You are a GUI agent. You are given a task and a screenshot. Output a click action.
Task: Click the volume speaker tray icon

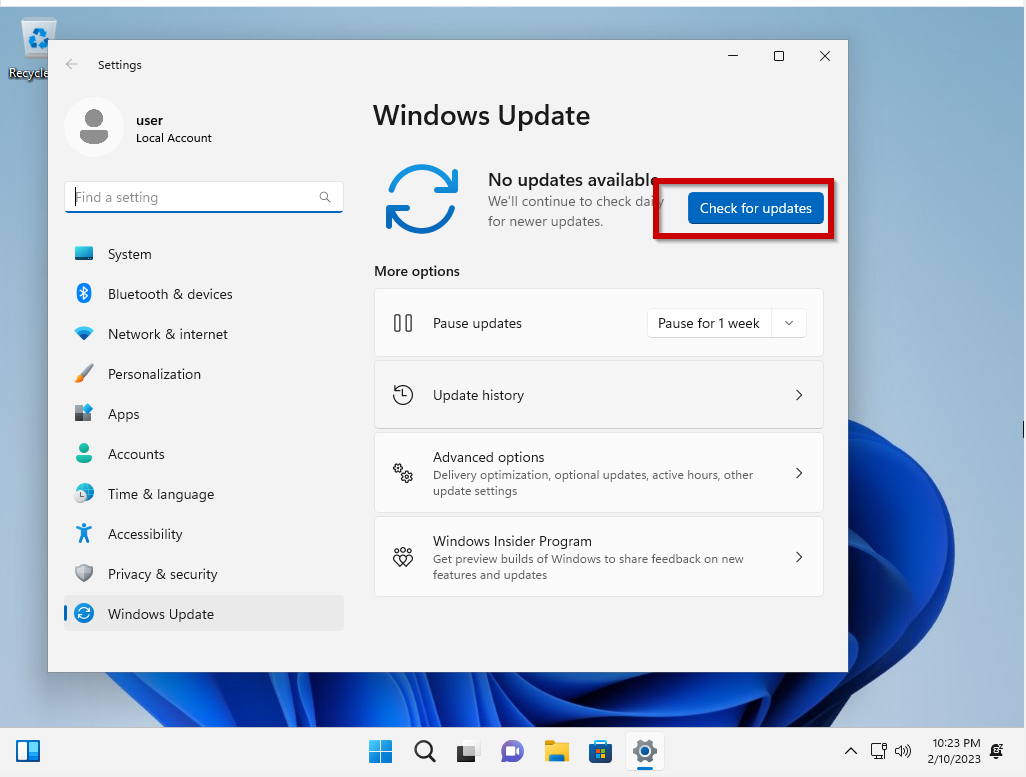(902, 751)
